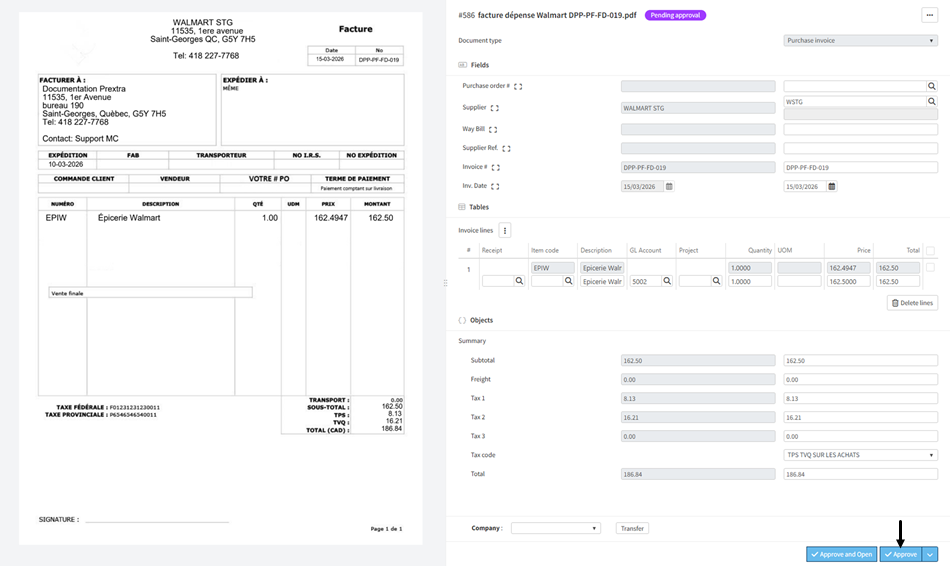Screen dimensions: 950x566
Task: Click the capture-region icon beside Way Bill
Action: click(x=493, y=129)
